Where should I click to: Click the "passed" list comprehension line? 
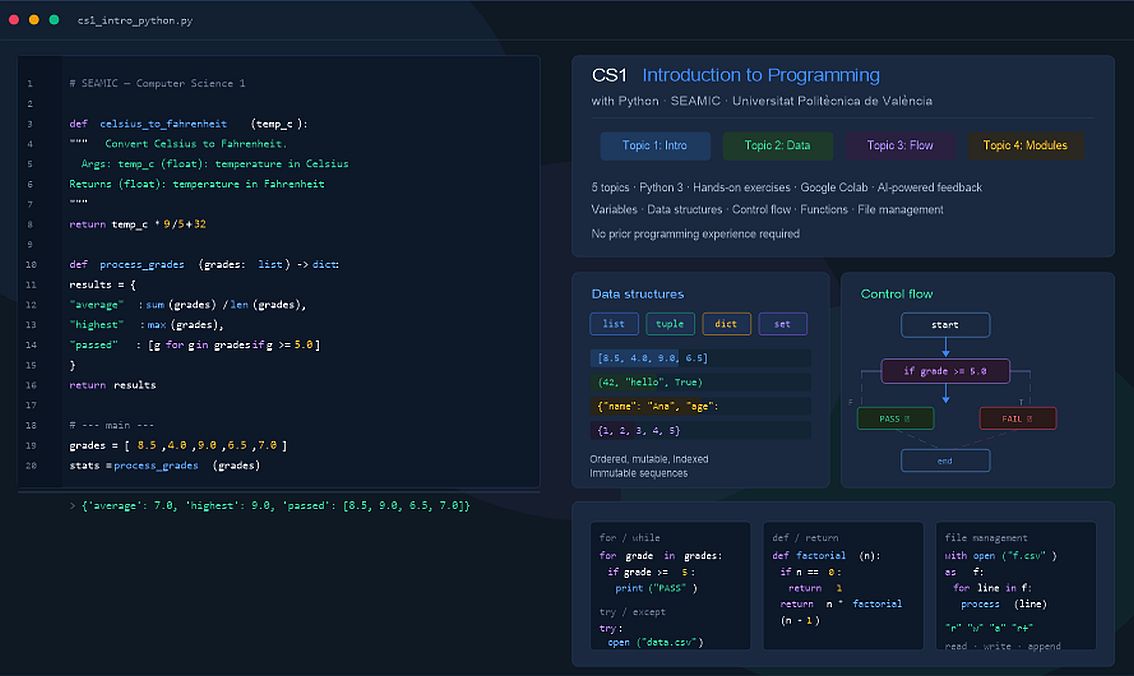[194, 345]
